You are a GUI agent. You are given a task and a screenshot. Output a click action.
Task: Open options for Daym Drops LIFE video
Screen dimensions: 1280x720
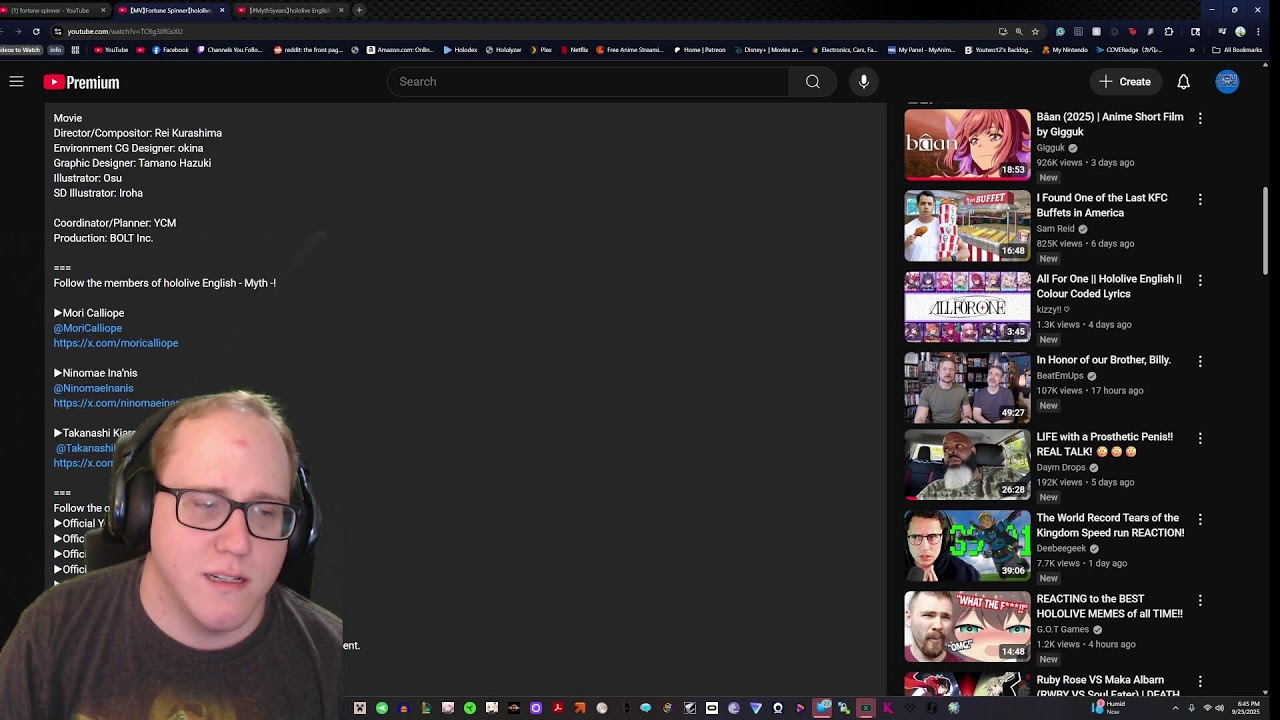point(1200,438)
